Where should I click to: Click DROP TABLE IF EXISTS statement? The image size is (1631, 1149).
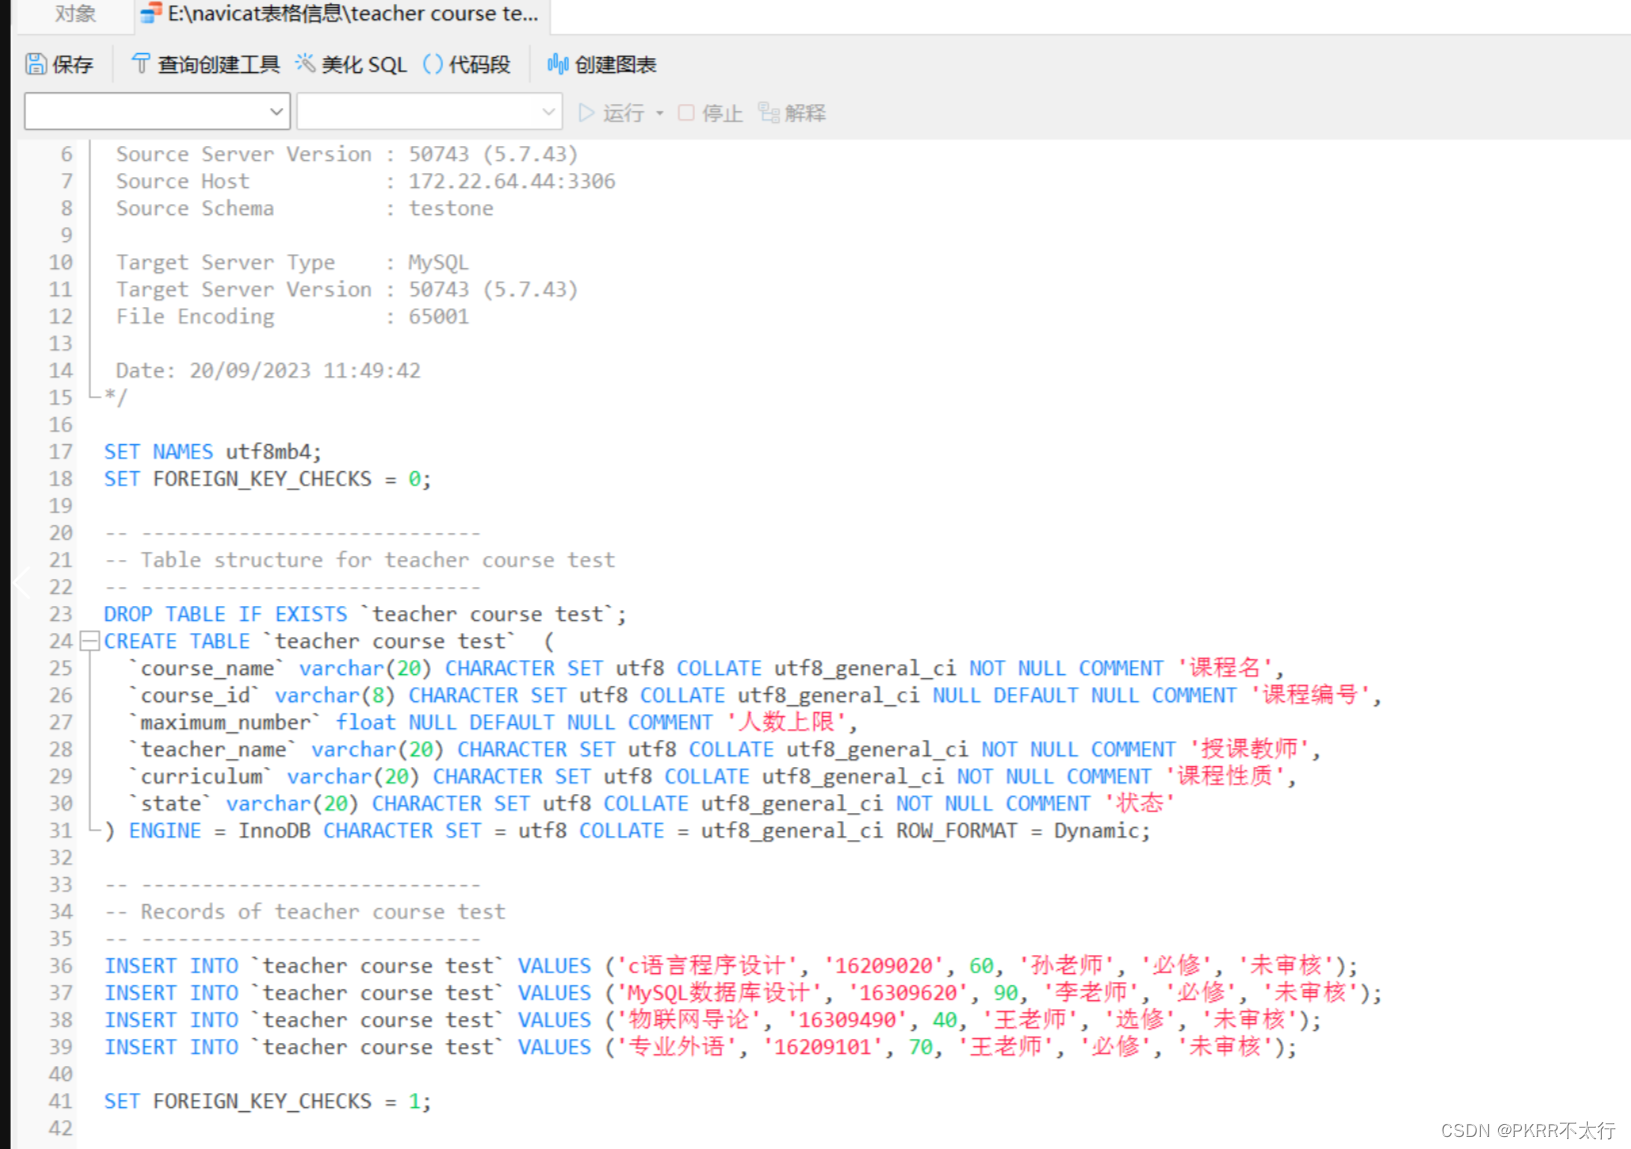click(x=365, y=614)
